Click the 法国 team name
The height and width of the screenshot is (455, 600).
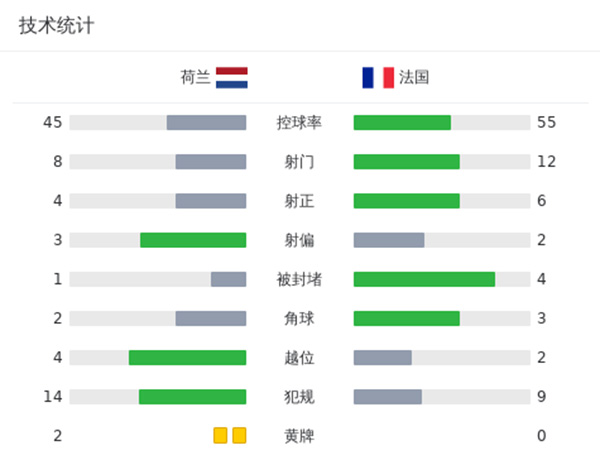click(414, 78)
